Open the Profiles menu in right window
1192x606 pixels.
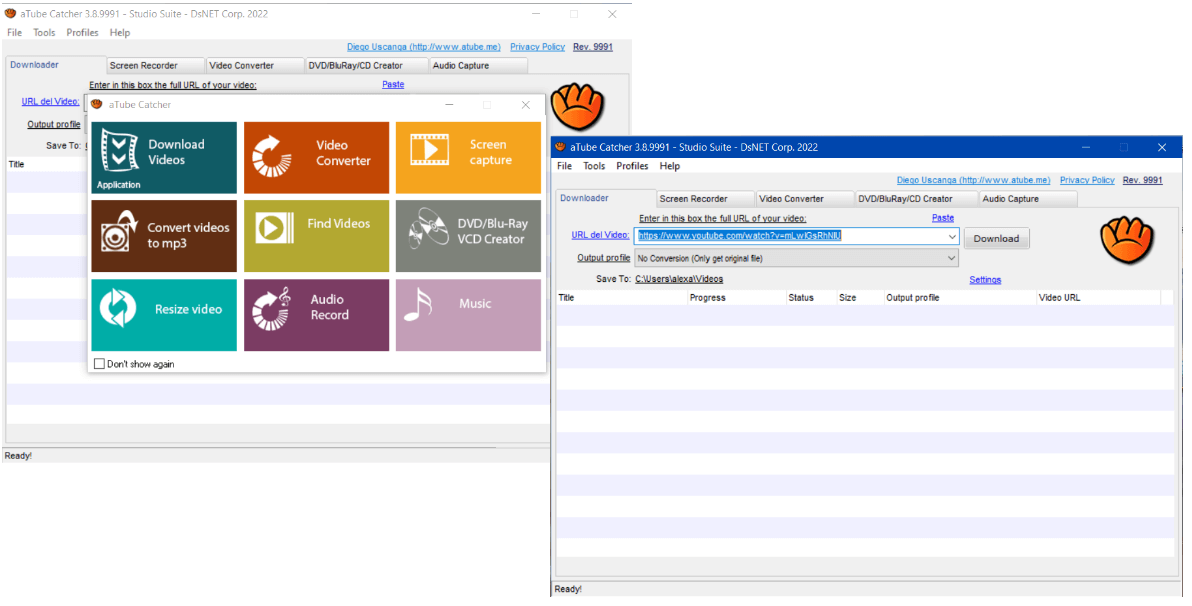click(632, 166)
